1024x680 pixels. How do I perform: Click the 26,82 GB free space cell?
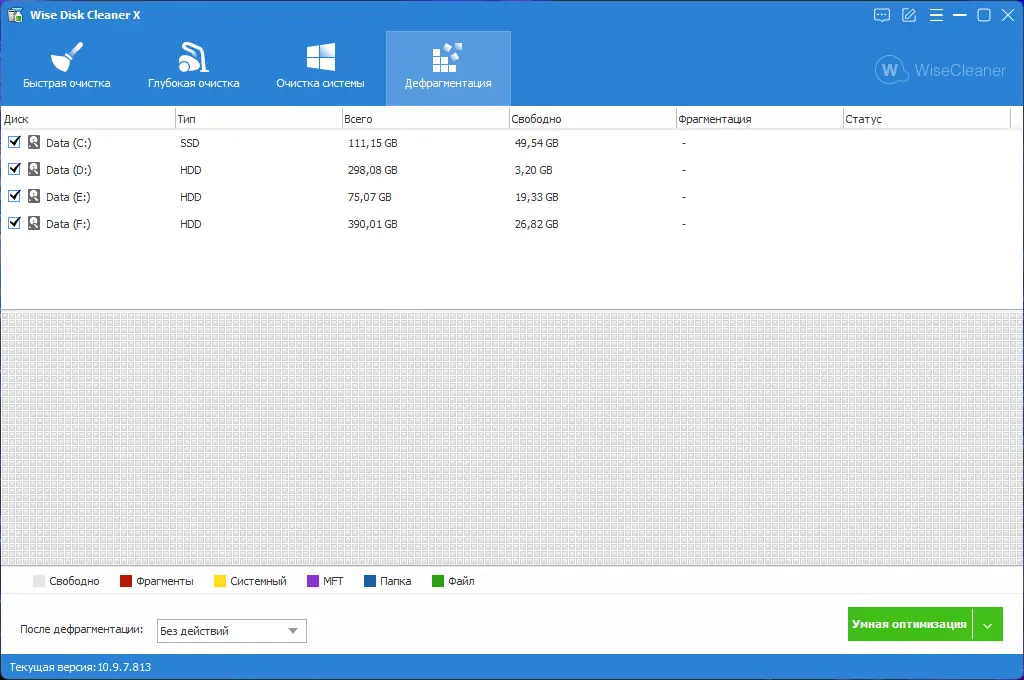(x=536, y=223)
